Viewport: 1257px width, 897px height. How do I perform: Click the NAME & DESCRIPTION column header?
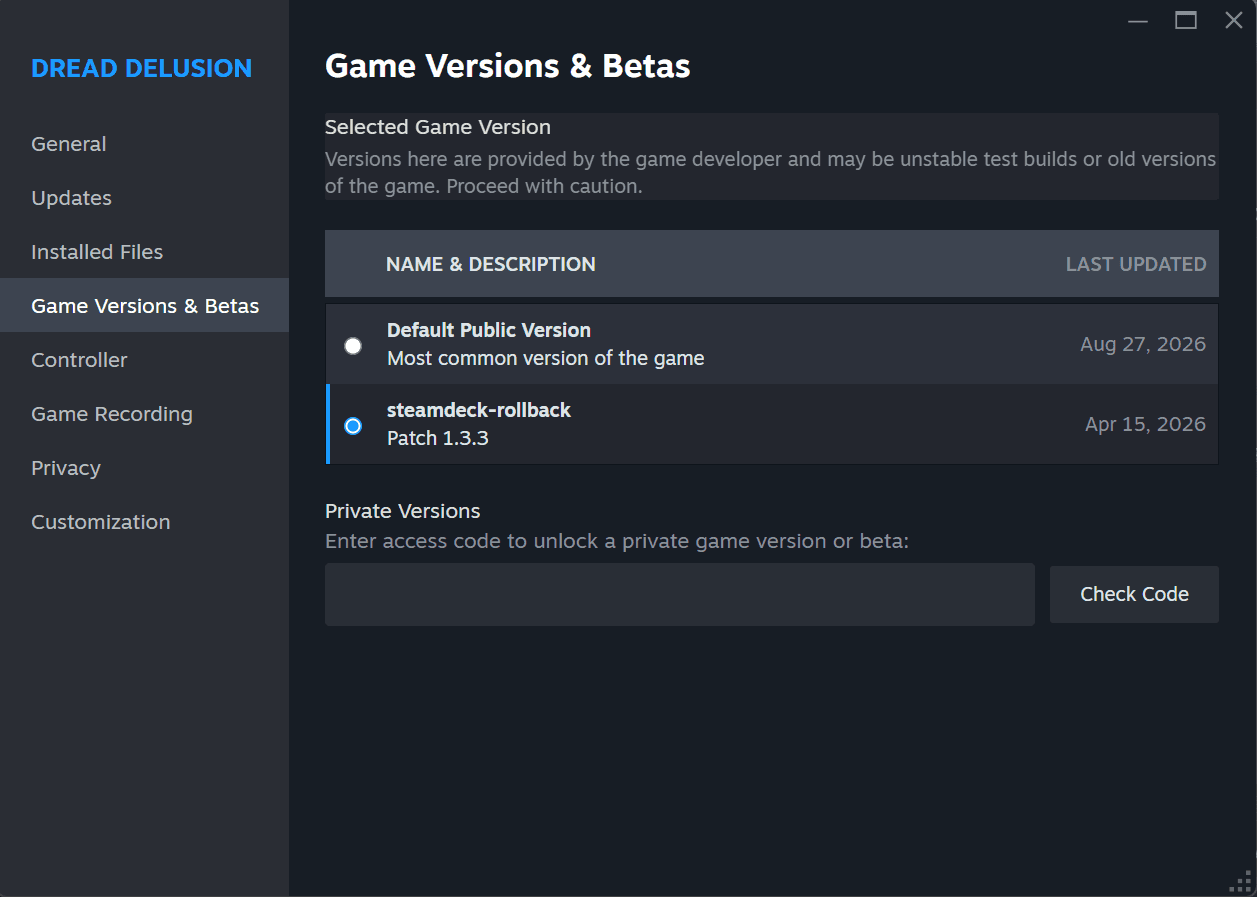pyautogui.click(x=491, y=264)
